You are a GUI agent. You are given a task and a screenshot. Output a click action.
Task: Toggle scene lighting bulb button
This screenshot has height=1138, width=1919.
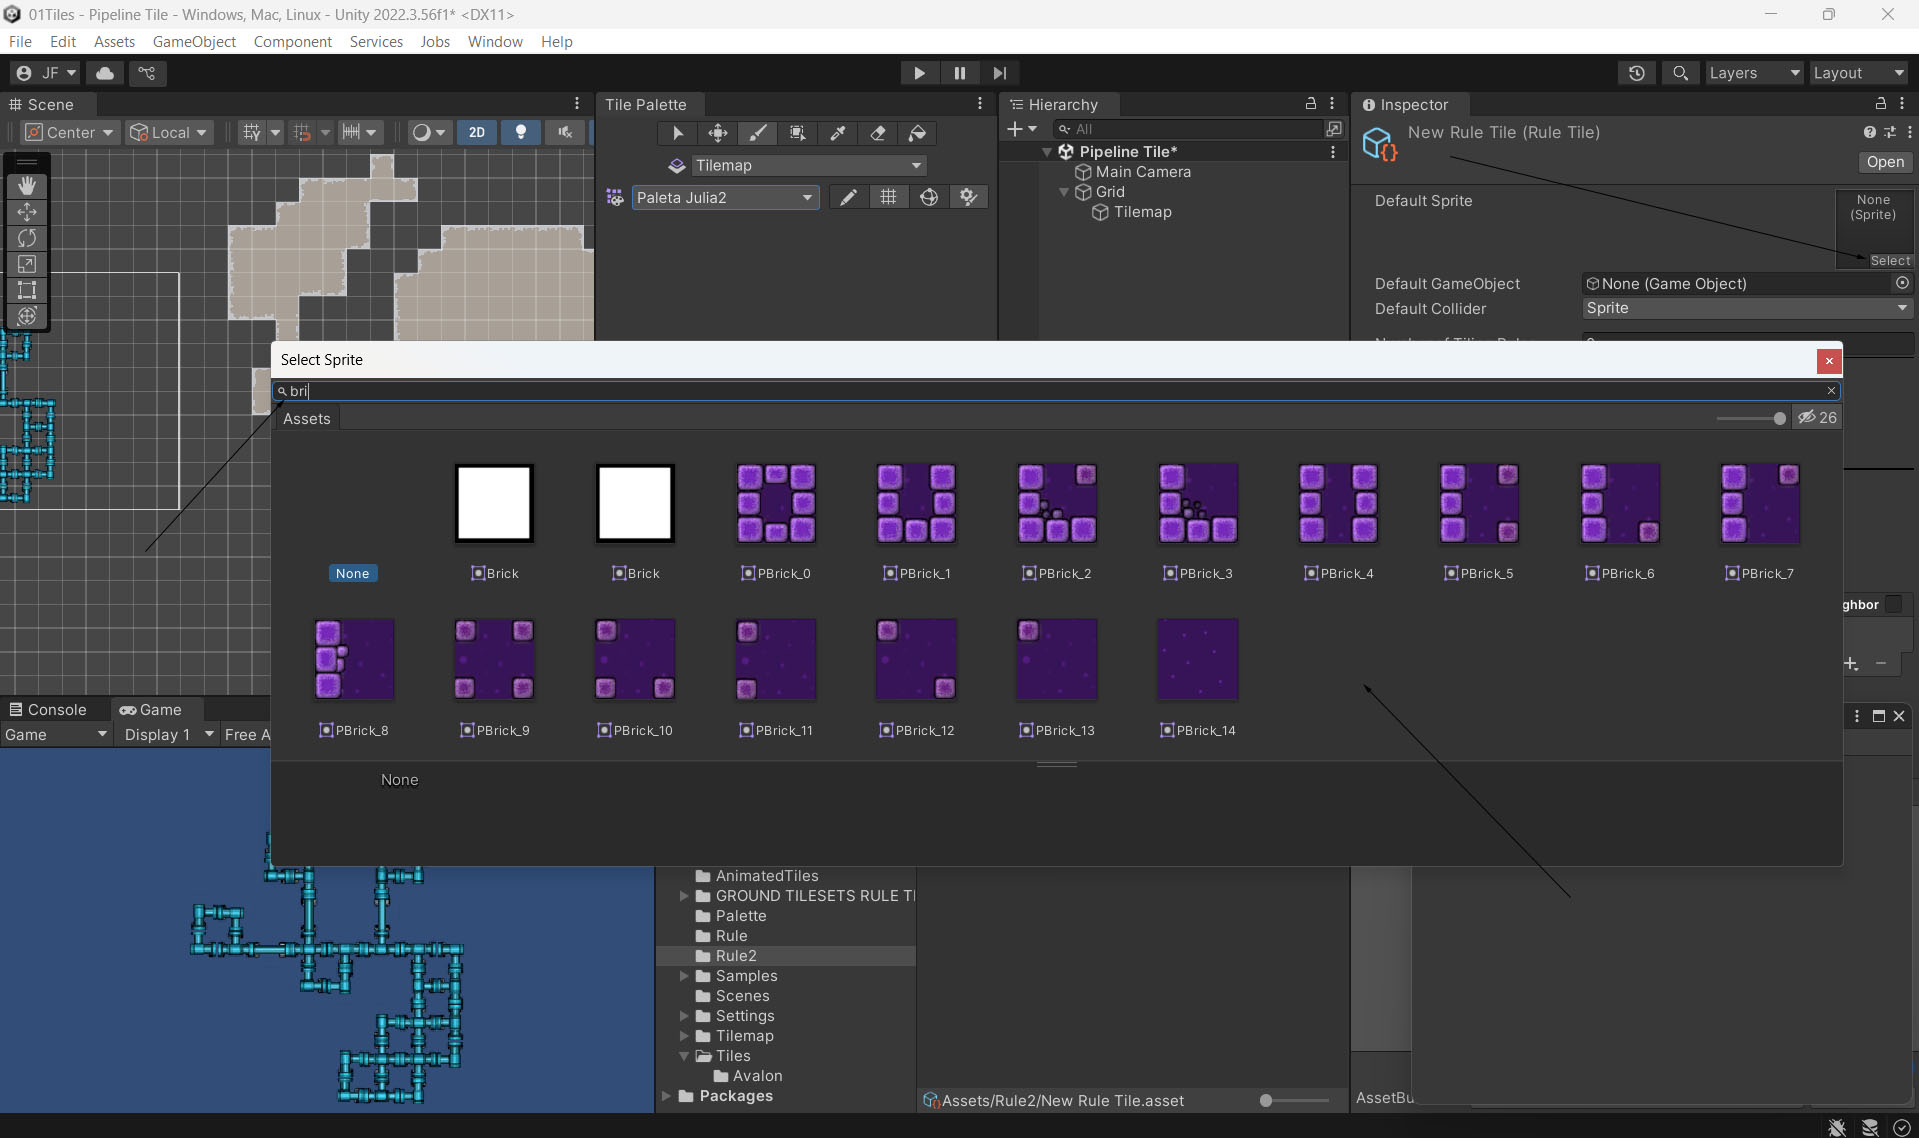point(520,132)
